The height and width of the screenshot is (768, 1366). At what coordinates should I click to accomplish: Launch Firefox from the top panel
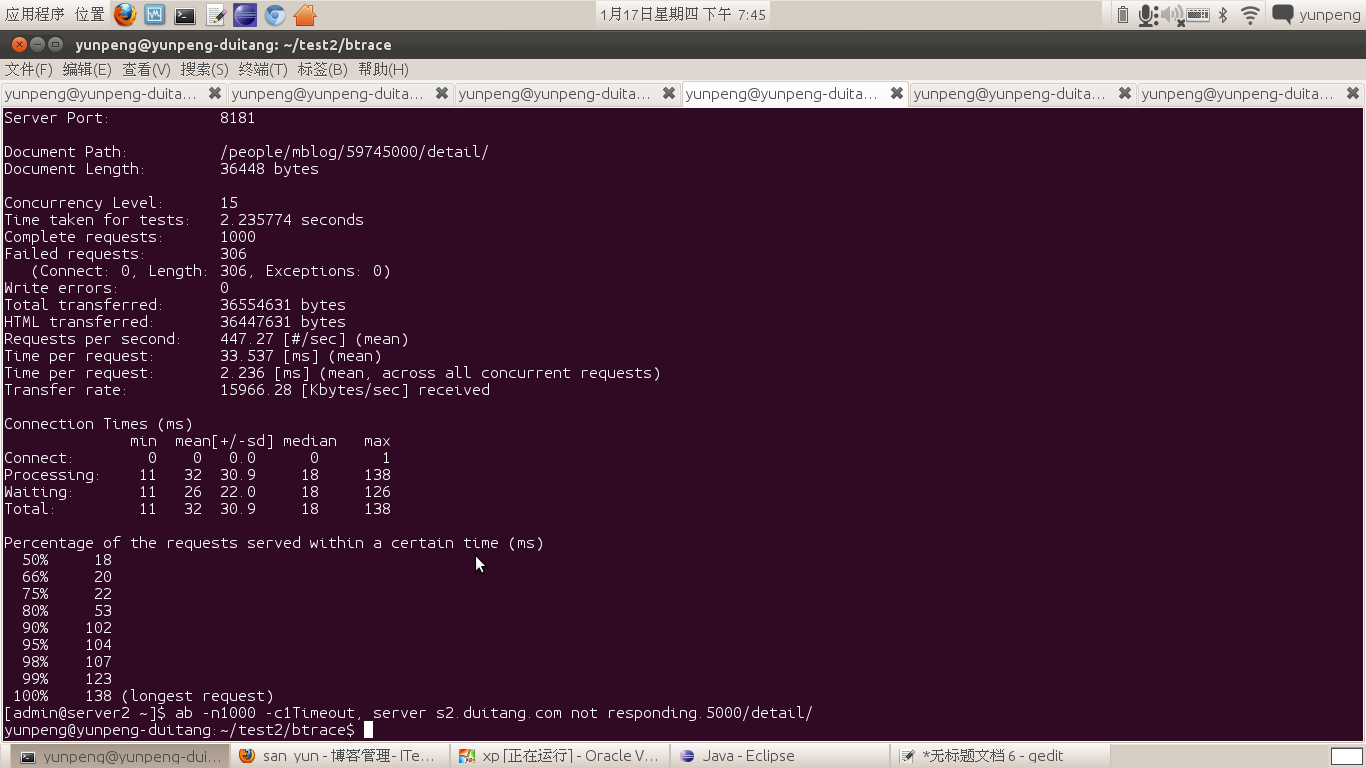click(x=125, y=14)
